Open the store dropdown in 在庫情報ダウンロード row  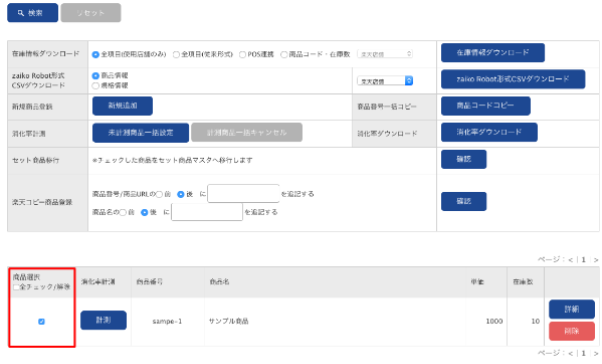point(385,54)
